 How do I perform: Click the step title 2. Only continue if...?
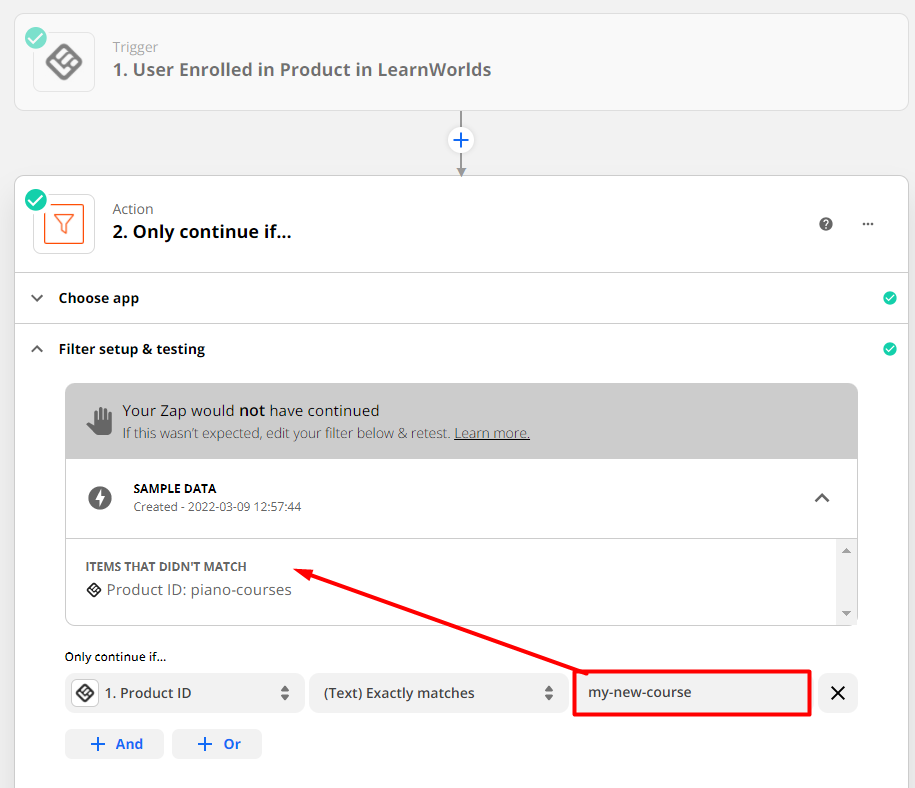coord(202,232)
